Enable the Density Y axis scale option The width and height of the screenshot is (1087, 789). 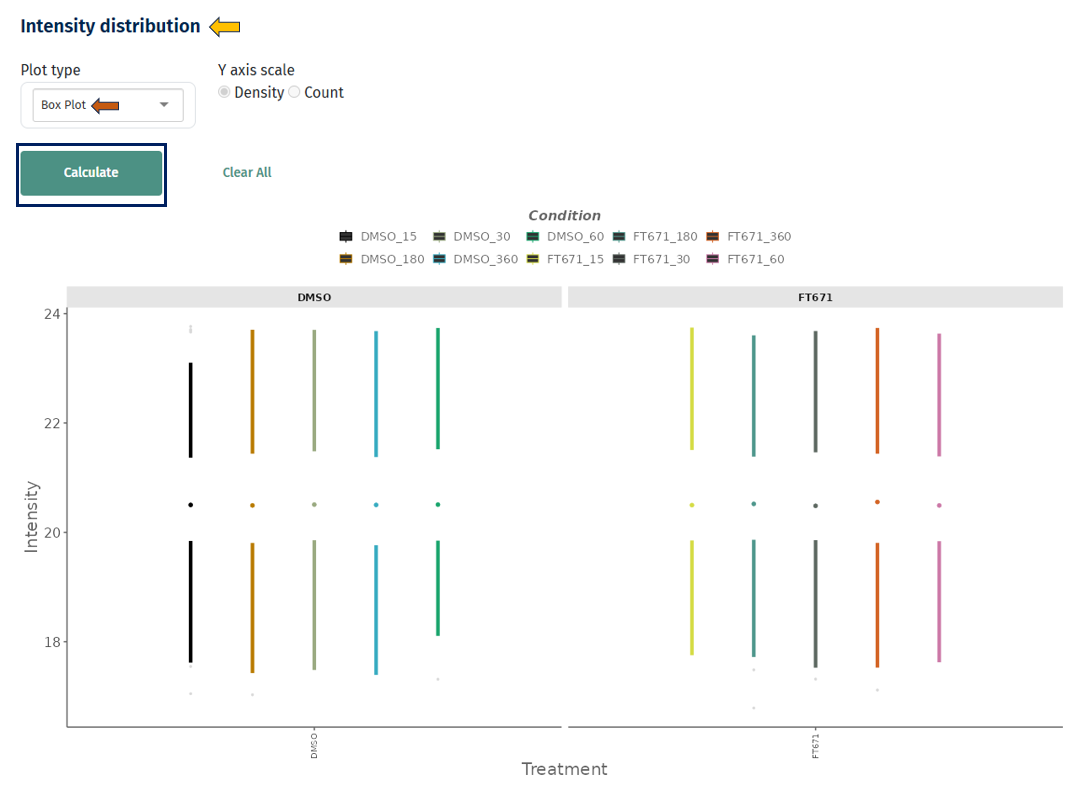[x=224, y=92]
